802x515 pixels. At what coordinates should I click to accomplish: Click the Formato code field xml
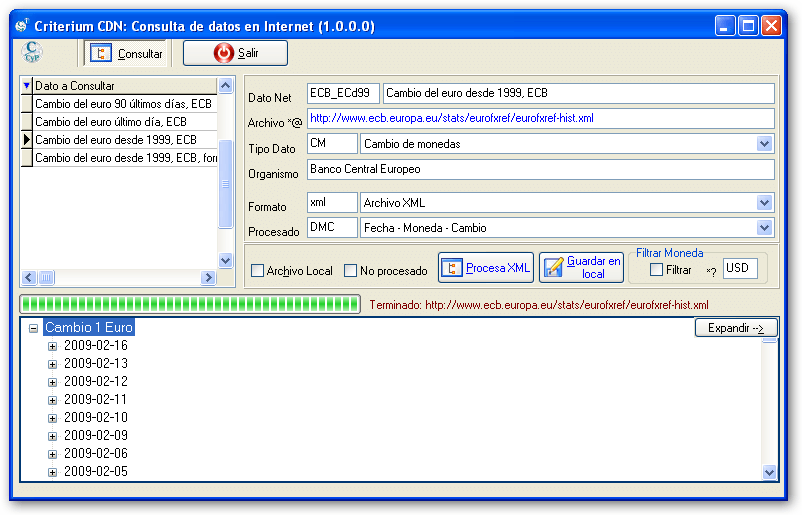(332, 203)
